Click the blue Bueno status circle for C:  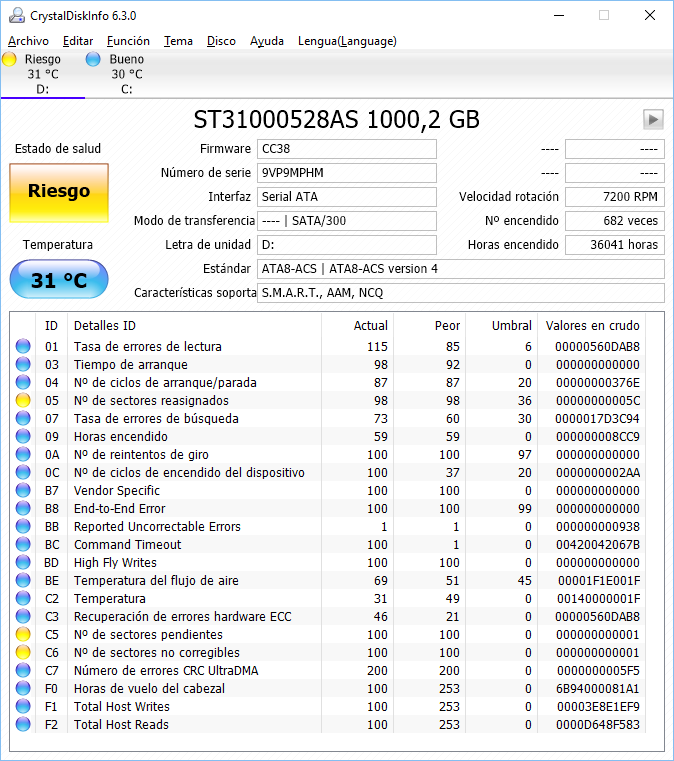93,59
